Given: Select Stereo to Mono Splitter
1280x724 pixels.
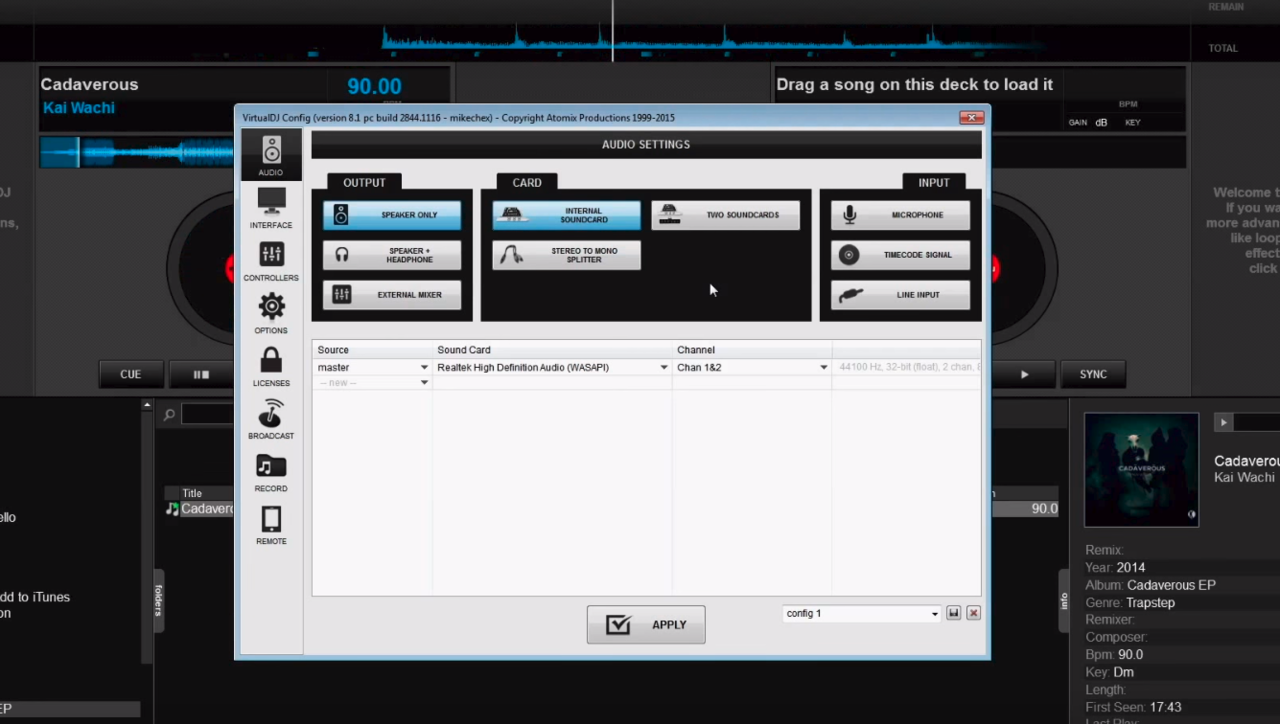Looking at the screenshot, I should pos(566,255).
